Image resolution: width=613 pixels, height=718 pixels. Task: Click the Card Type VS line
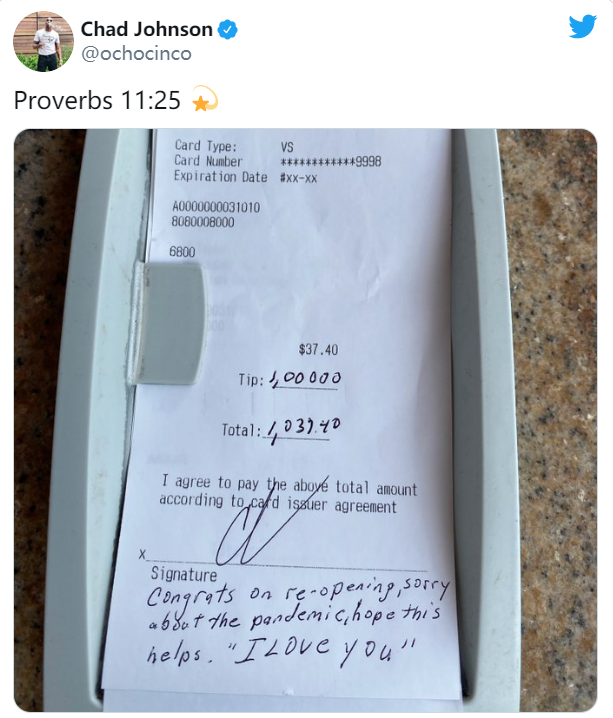[x=234, y=146]
